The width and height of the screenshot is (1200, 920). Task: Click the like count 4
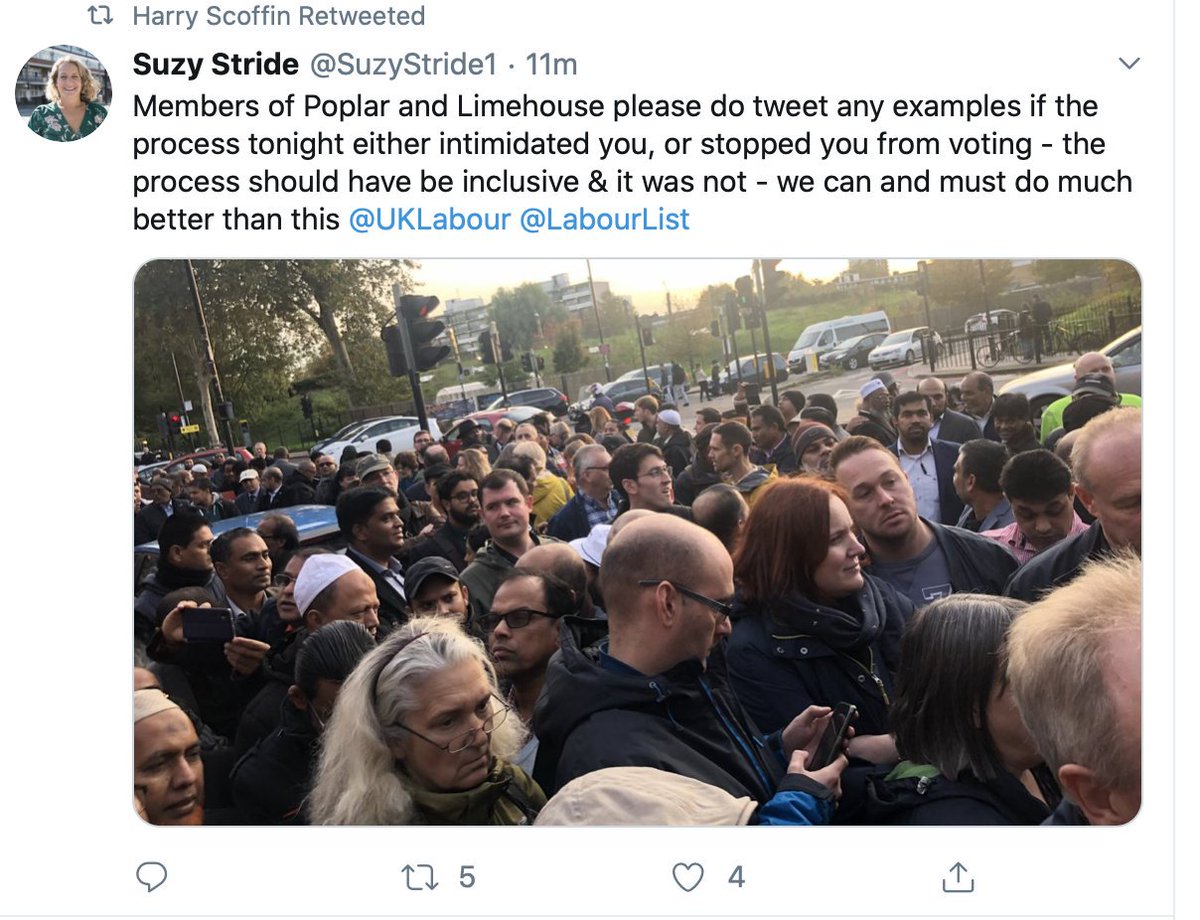tap(736, 877)
